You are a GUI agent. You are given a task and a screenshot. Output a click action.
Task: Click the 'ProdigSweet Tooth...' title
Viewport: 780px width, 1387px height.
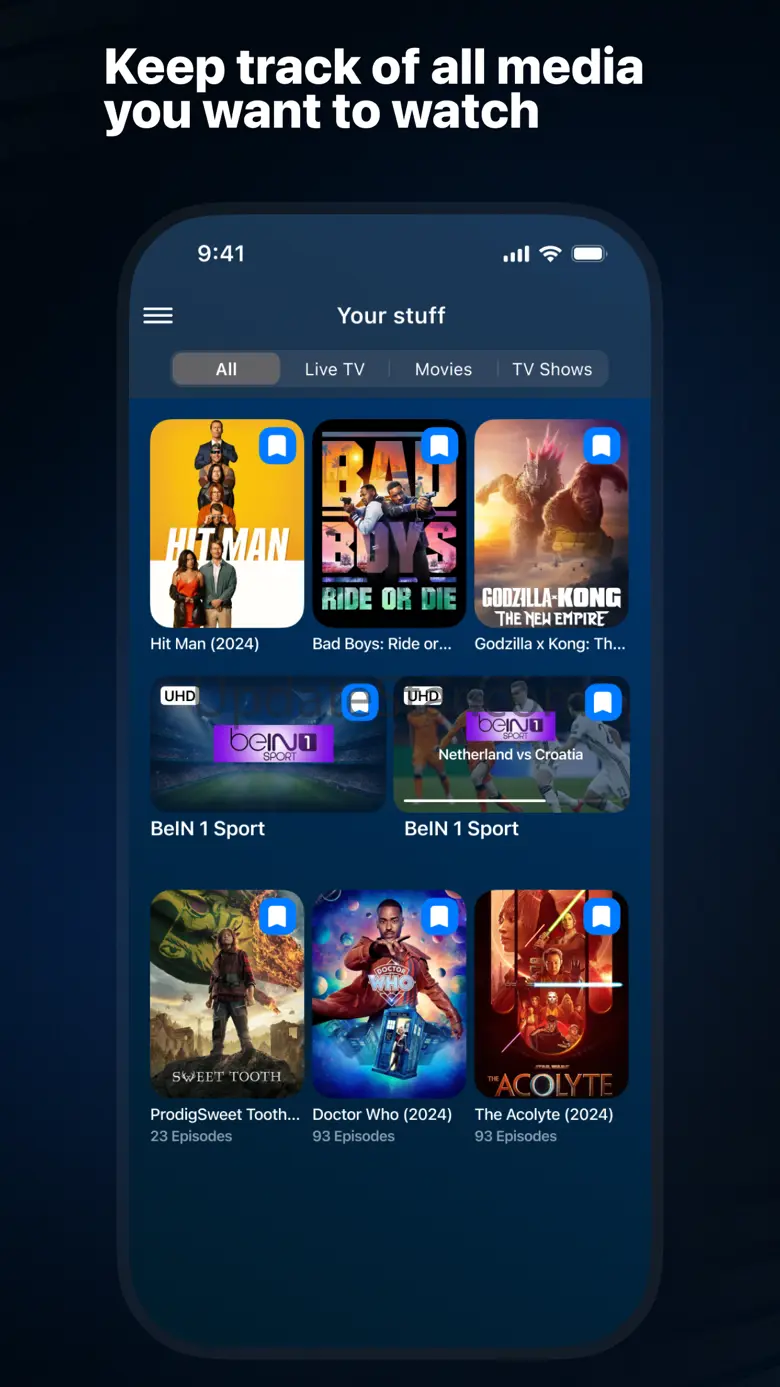click(225, 1114)
